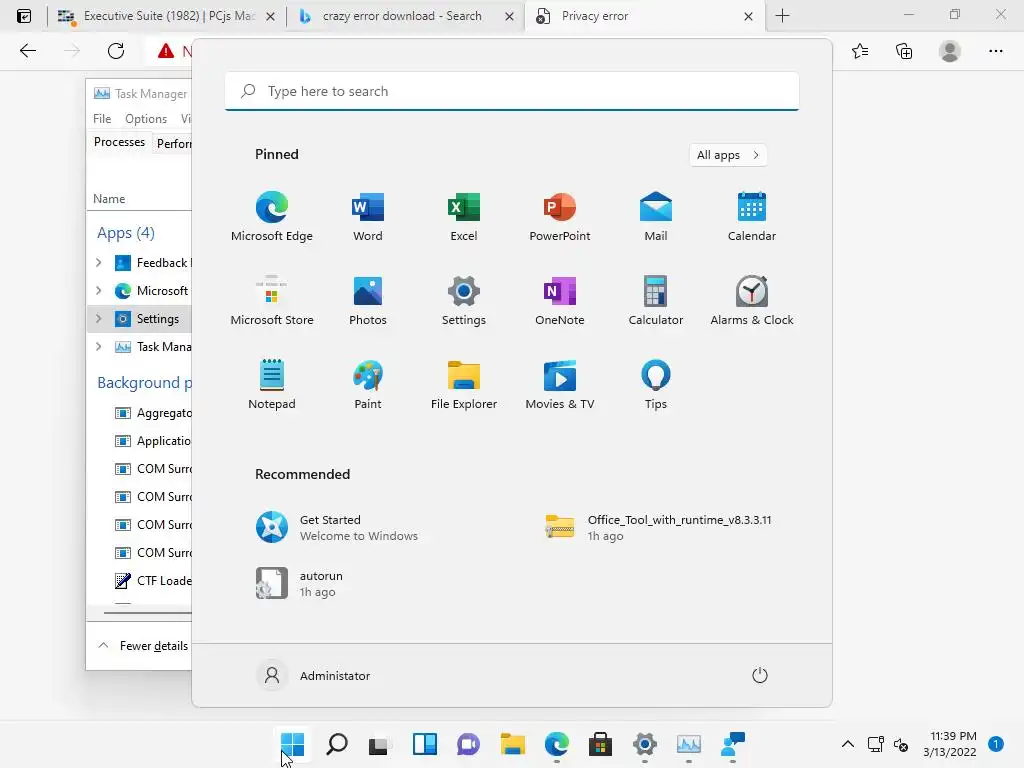Open the Calendar app

pyautogui.click(x=752, y=217)
